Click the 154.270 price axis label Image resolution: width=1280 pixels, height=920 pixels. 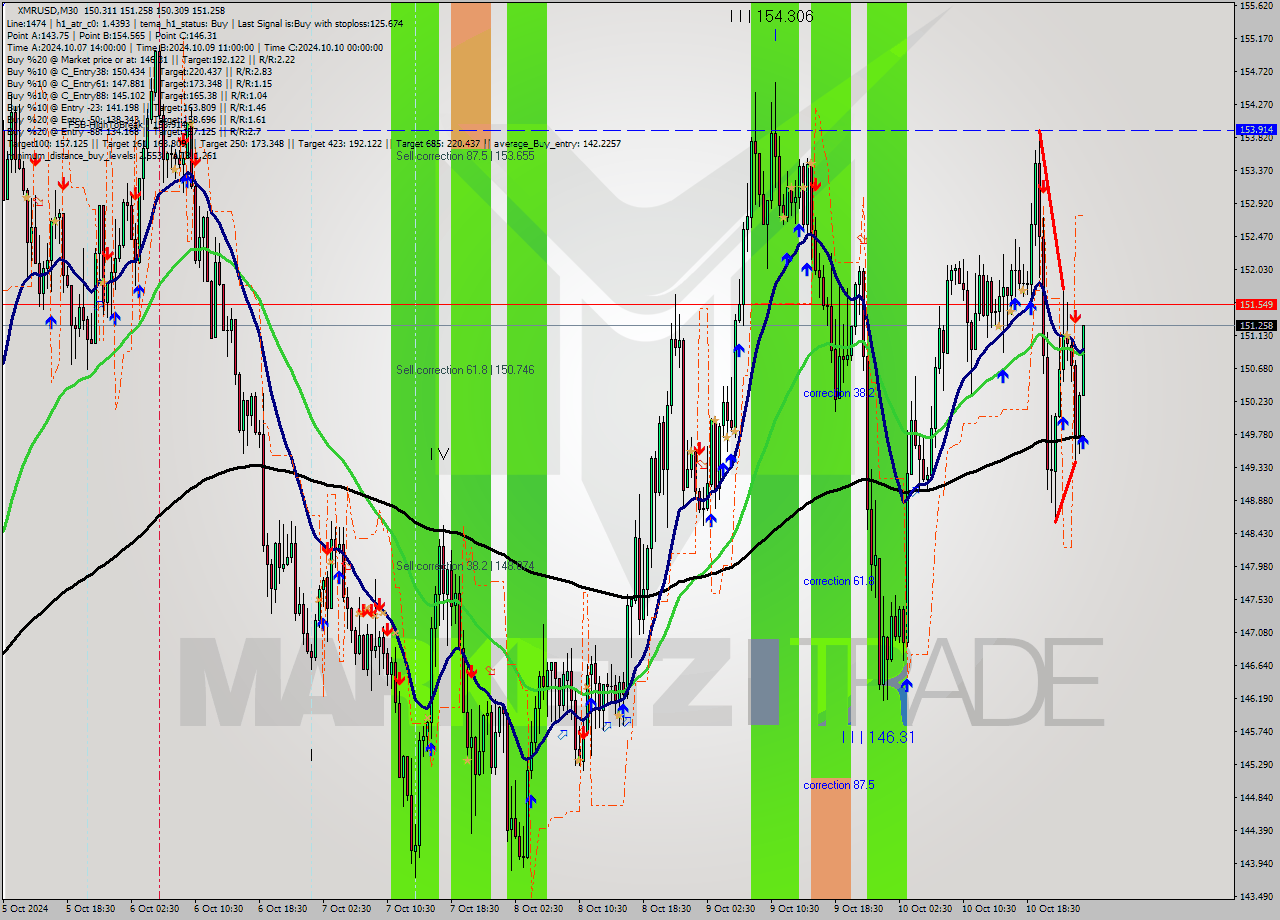pos(1256,105)
